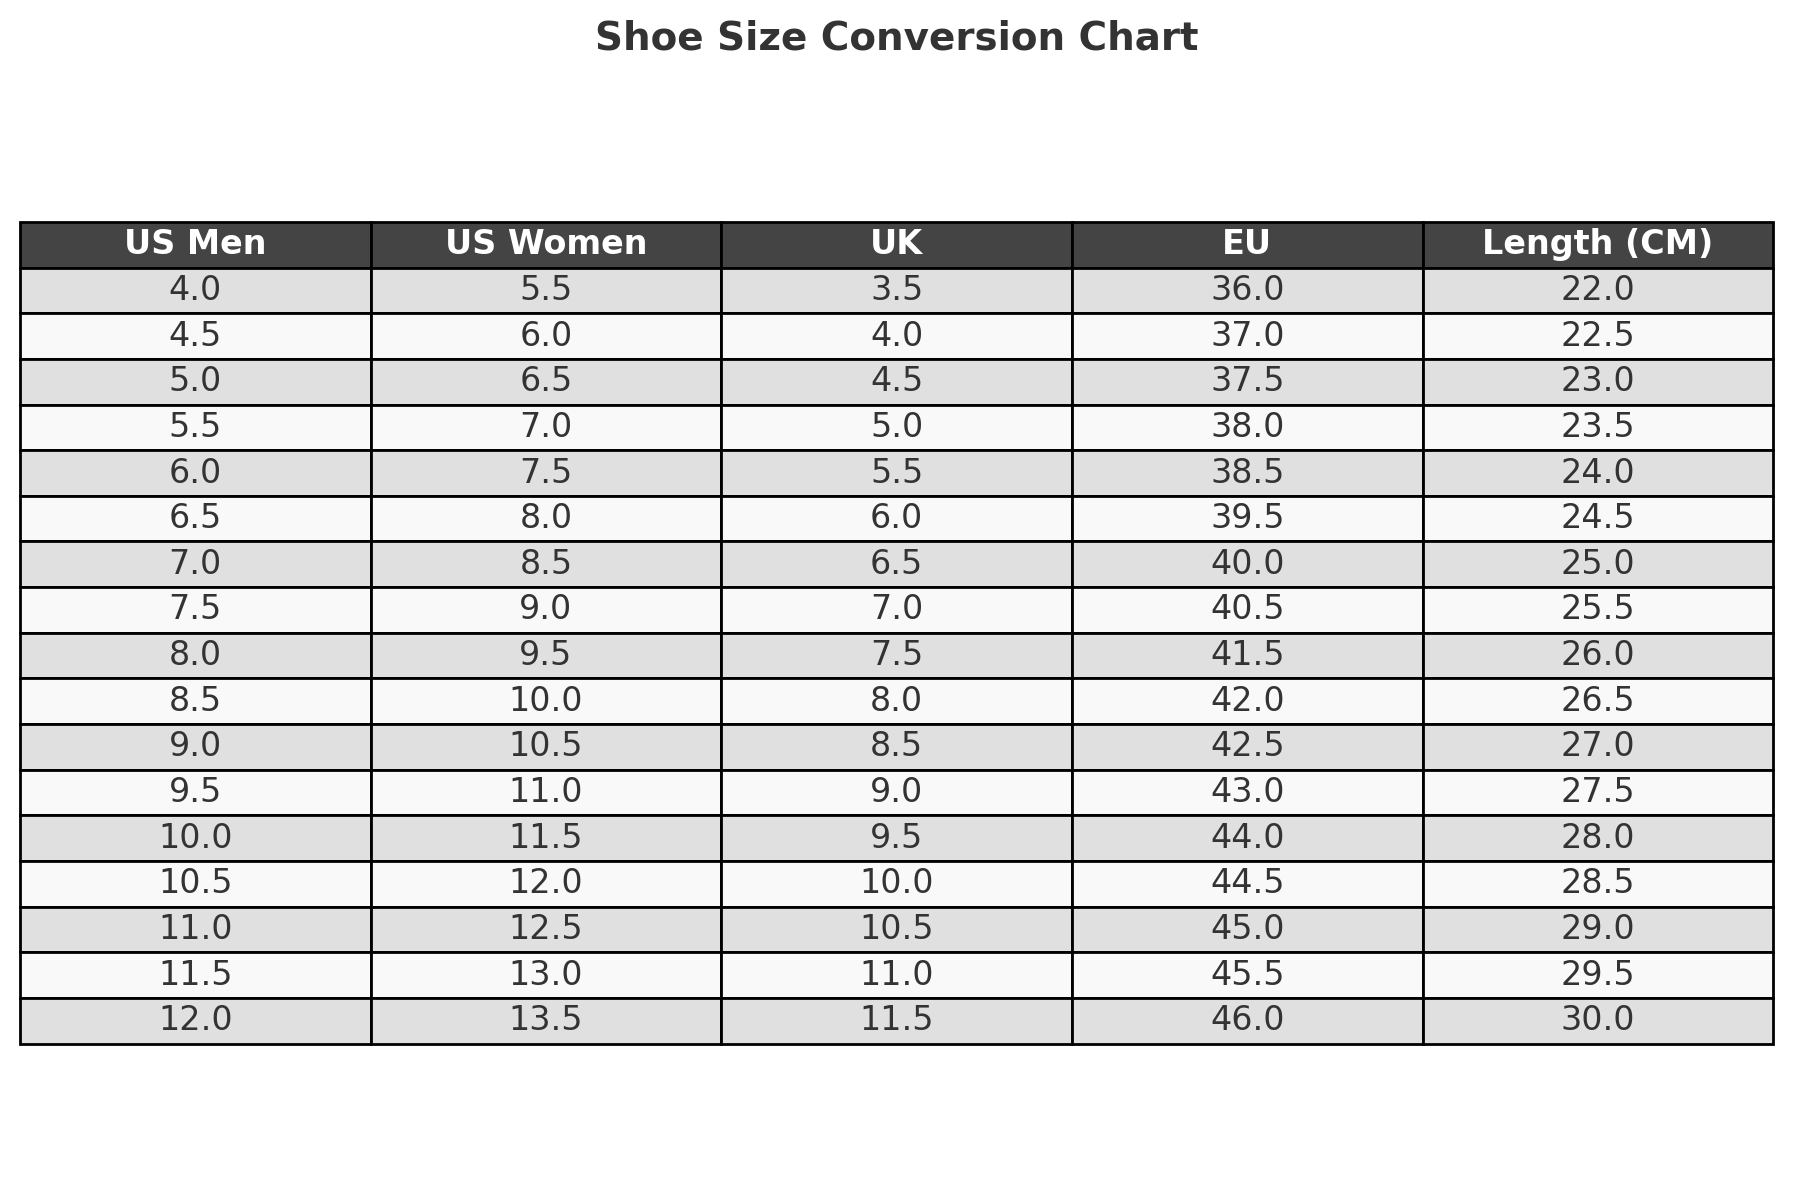Click the UK column header
This screenshot has height=1180, width=1793.
896,244
